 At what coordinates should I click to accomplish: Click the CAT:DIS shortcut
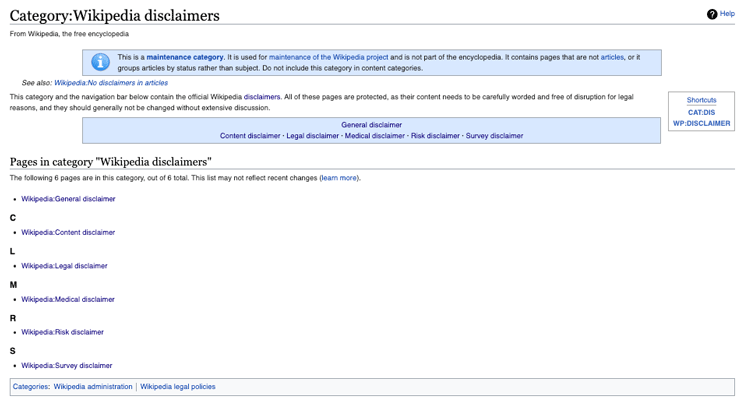[x=701, y=112]
